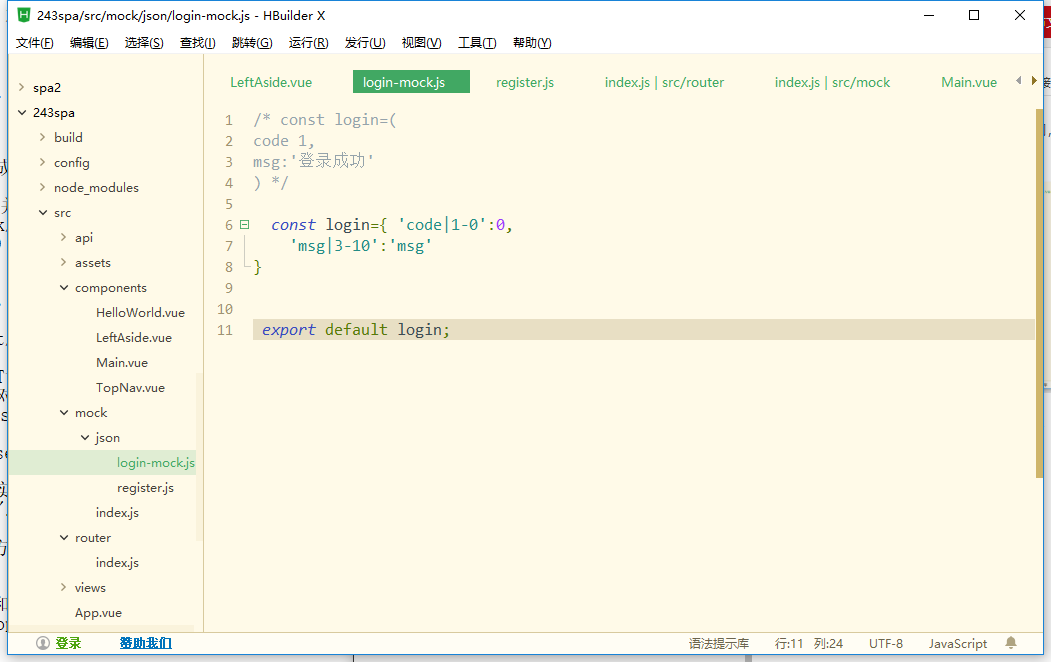Open the 选择(S) menu
Viewport: 1051px width, 662px height.
coord(144,43)
